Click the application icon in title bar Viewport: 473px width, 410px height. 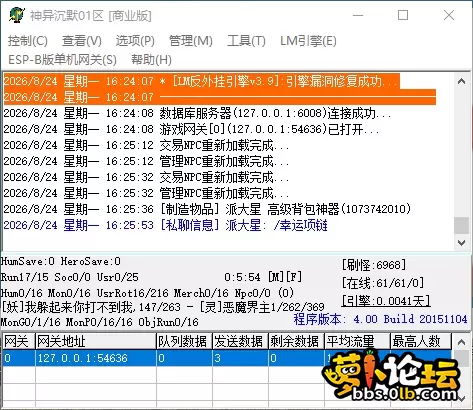point(16,15)
